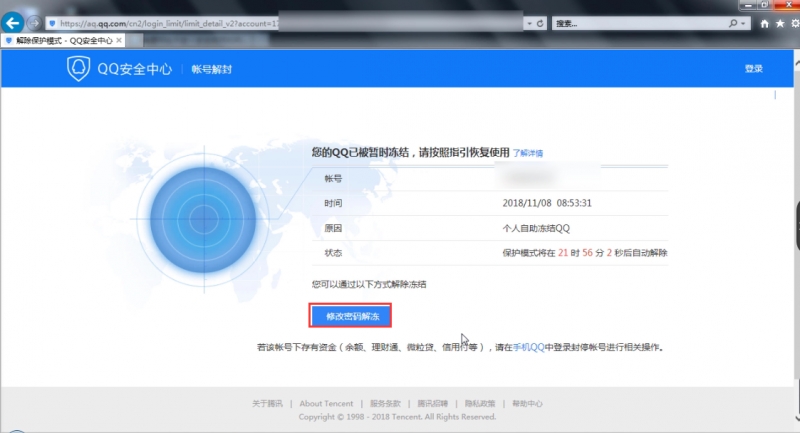This screenshot has width=800, height=433.
Task: Open the 手机QQ link
Action: coord(529,347)
